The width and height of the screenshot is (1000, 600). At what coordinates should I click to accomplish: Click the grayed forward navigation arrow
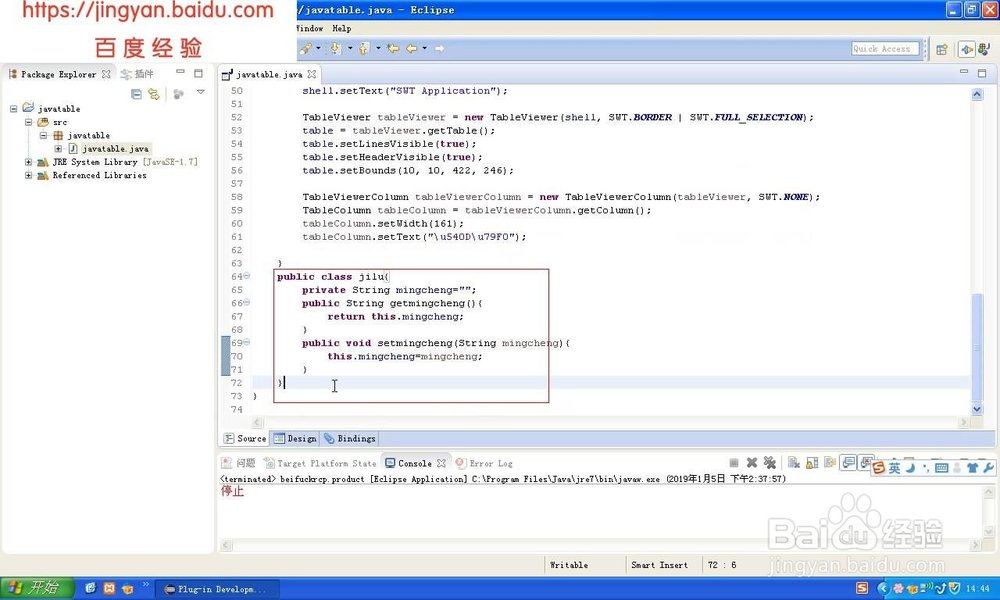point(439,48)
